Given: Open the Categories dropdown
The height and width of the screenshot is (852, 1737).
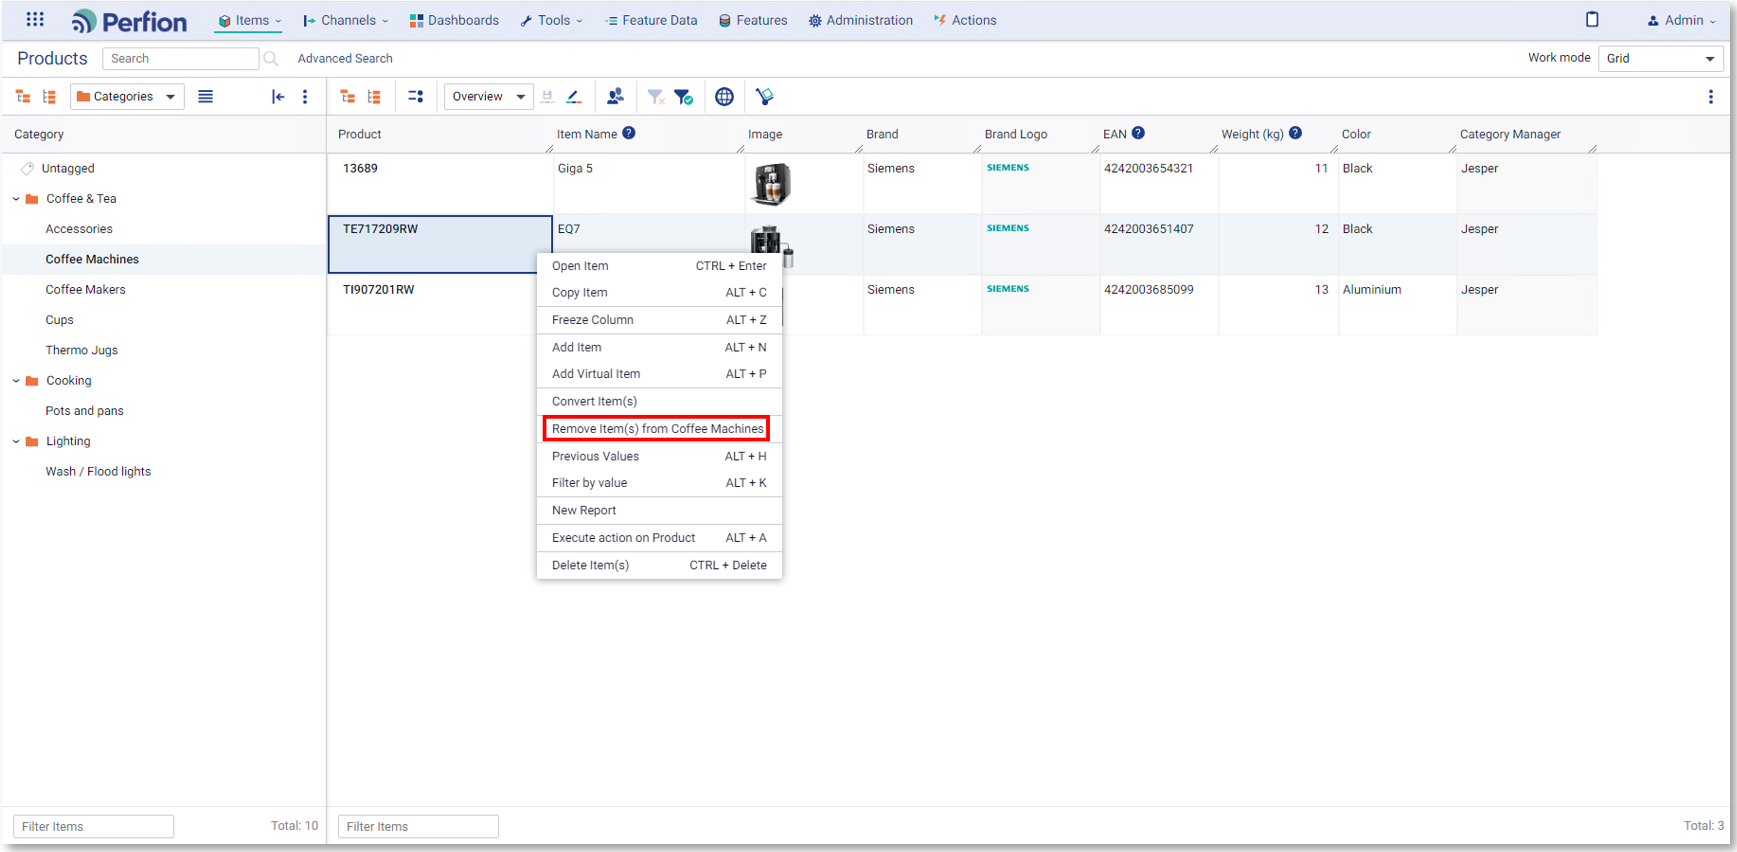Looking at the screenshot, I should [127, 97].
